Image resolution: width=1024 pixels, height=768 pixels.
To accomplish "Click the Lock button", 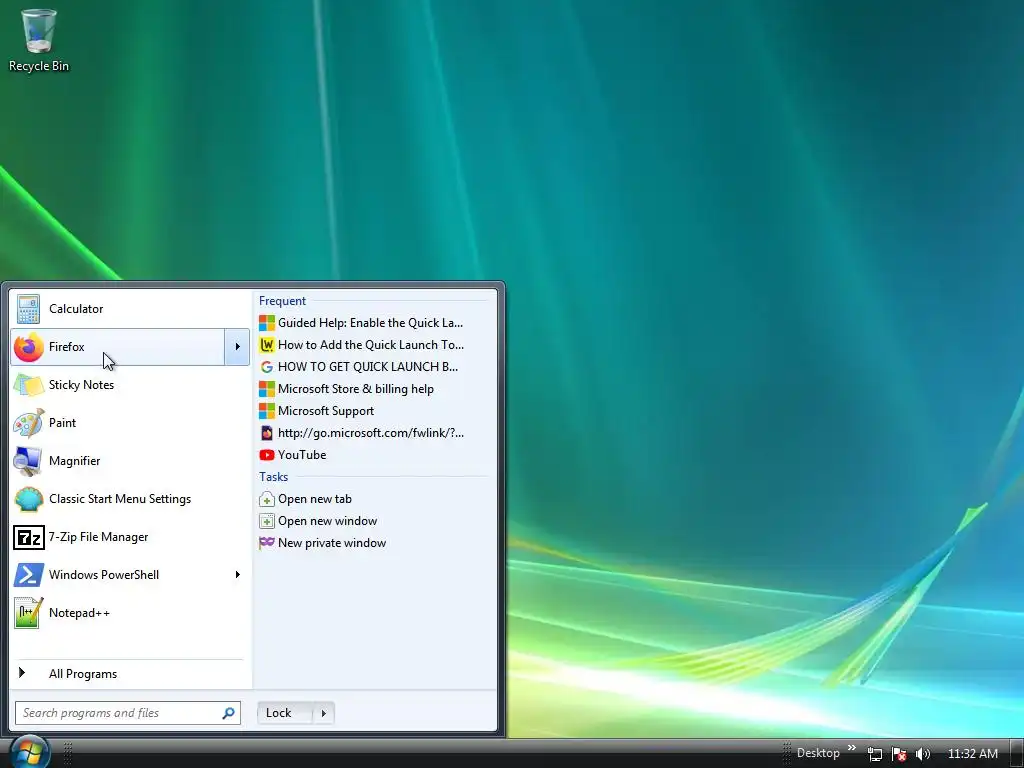I will pyautogui.click(x=286, y=713).
